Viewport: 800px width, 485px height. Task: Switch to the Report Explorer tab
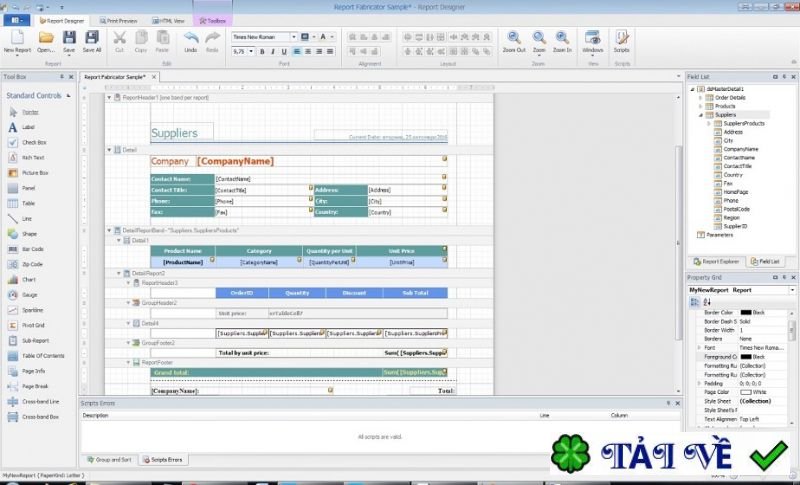(x=716, y=262)
